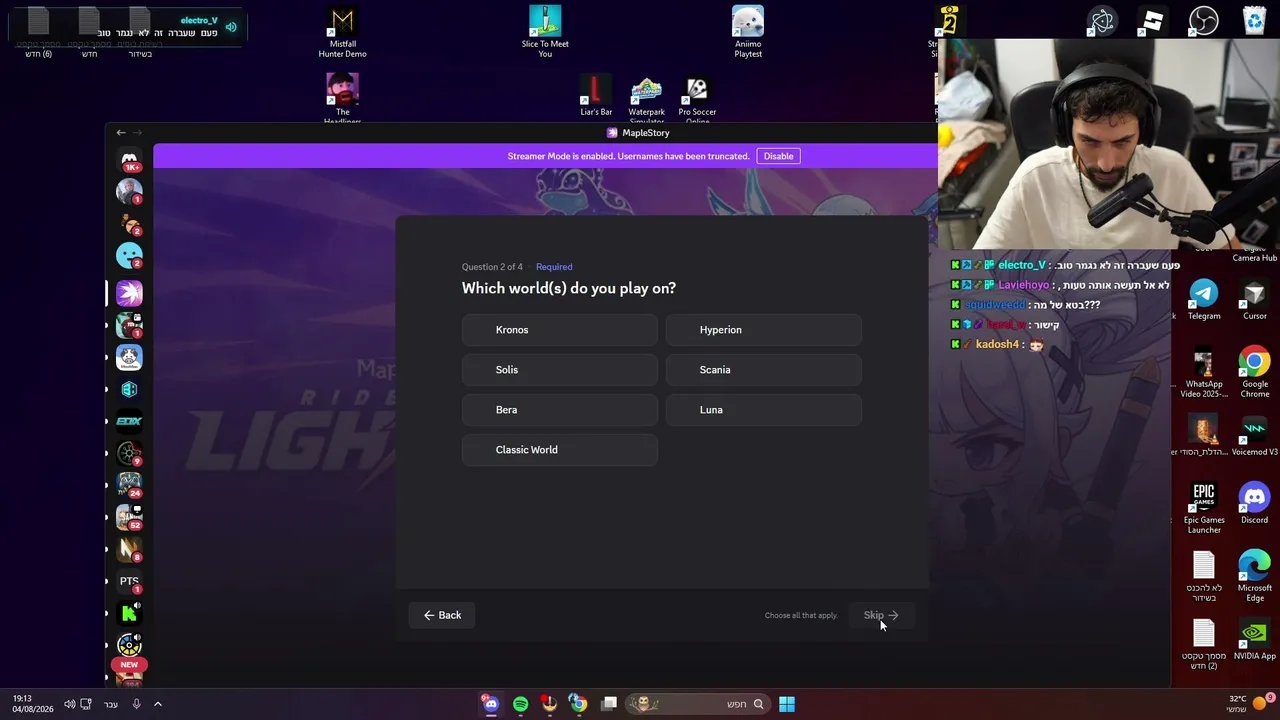Click the taskbar microphone icon

(136, 704)
